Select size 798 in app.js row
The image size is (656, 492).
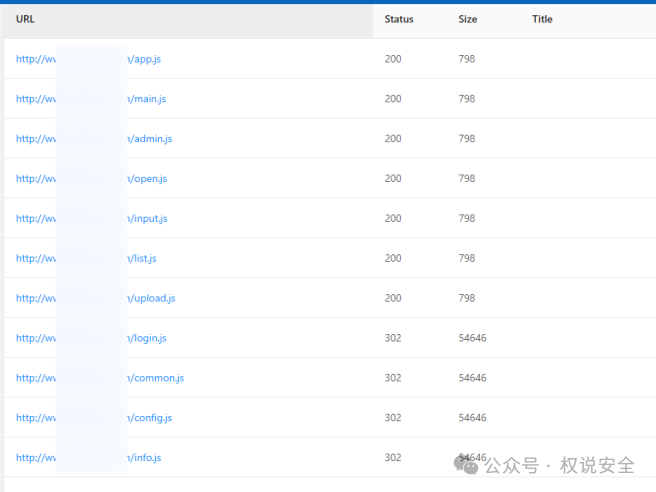tap(466, 59)
